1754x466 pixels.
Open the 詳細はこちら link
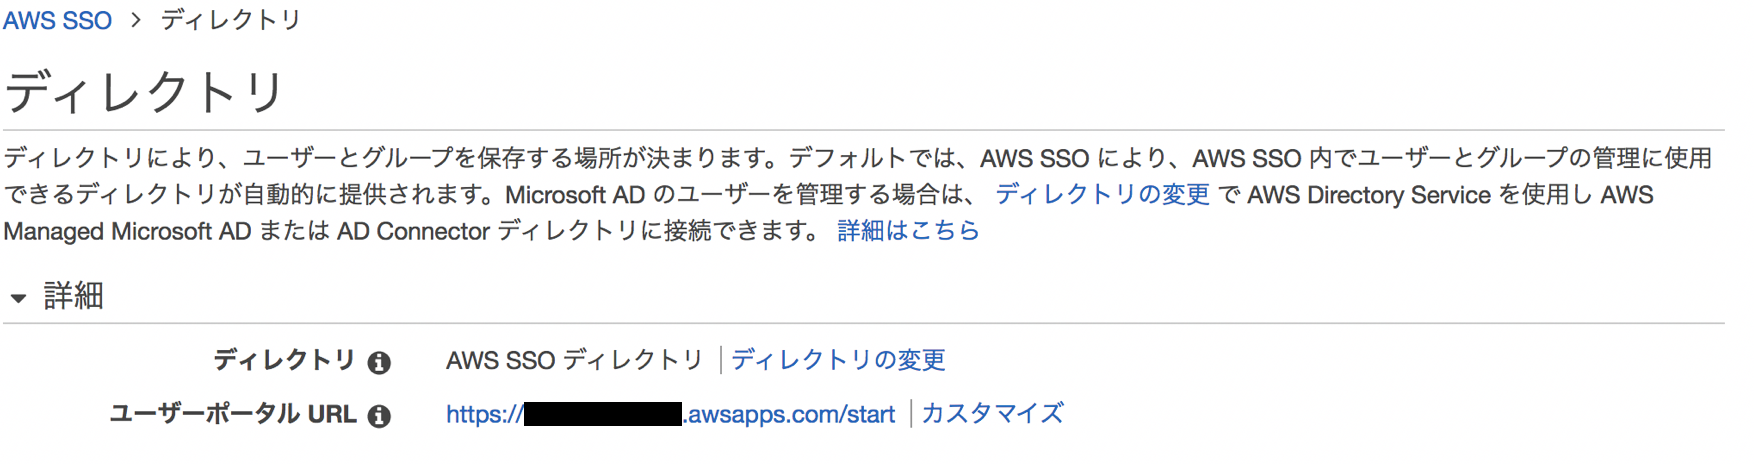908,231
